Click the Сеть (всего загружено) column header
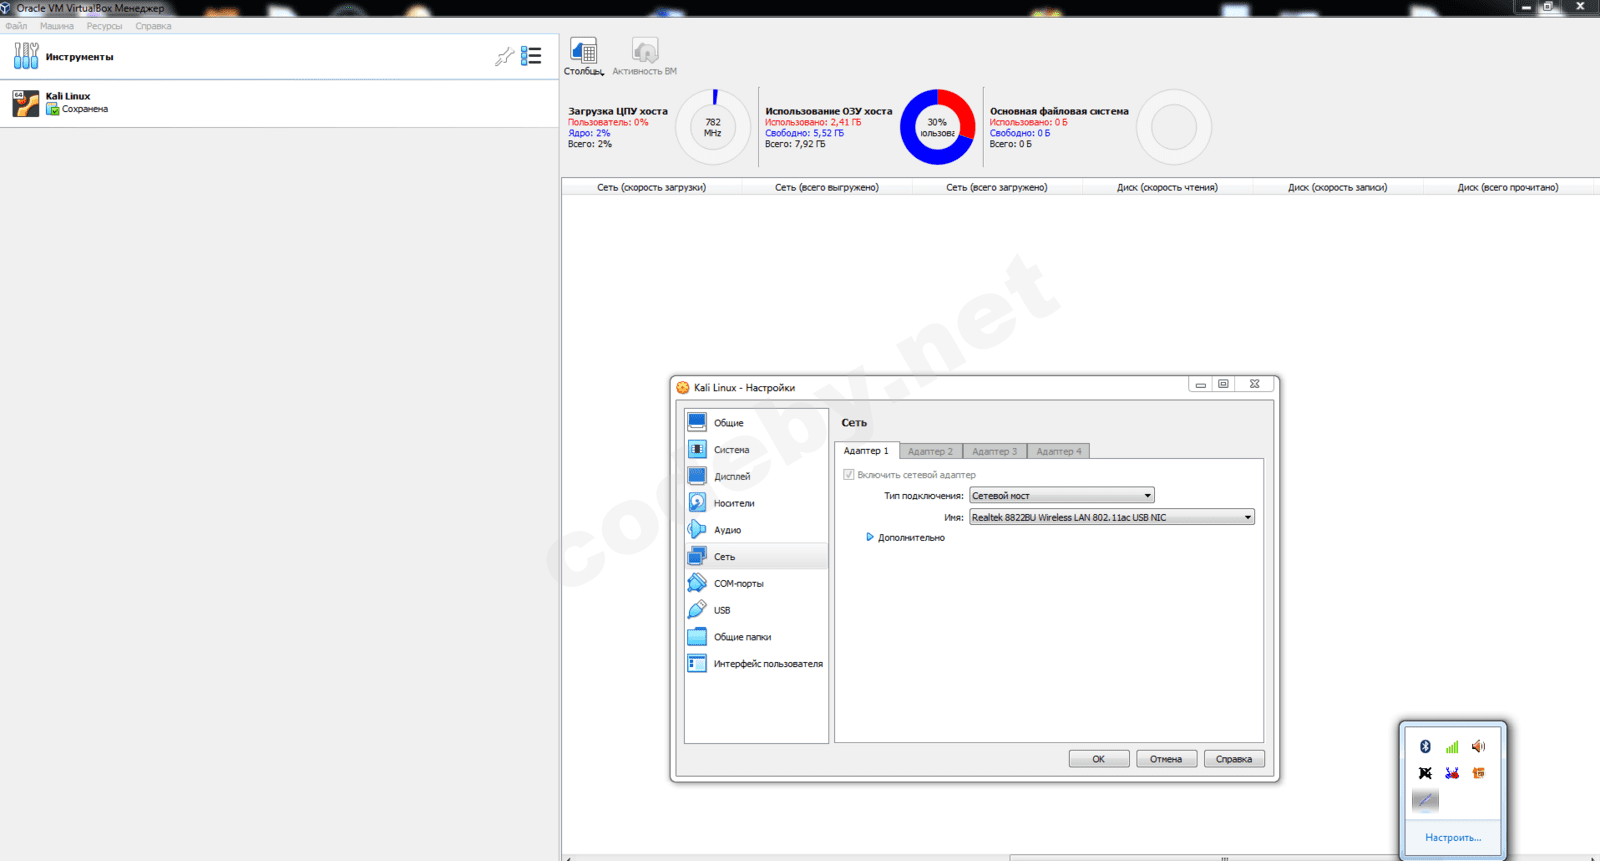 click(997, 187)
